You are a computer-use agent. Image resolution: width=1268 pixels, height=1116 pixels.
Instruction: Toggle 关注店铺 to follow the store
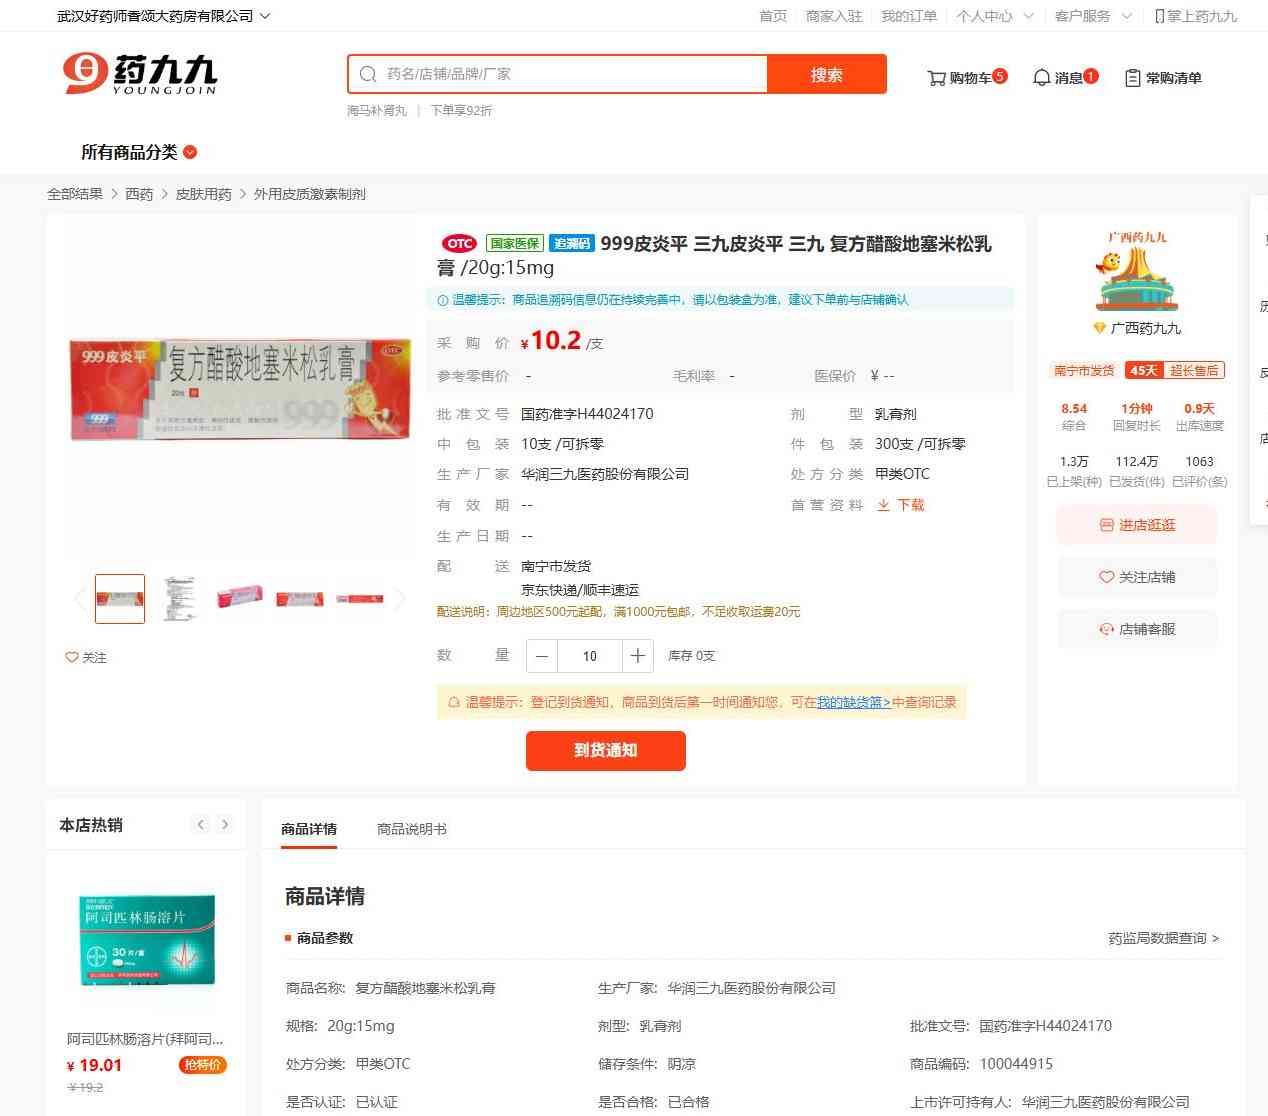coord(1137,577)
